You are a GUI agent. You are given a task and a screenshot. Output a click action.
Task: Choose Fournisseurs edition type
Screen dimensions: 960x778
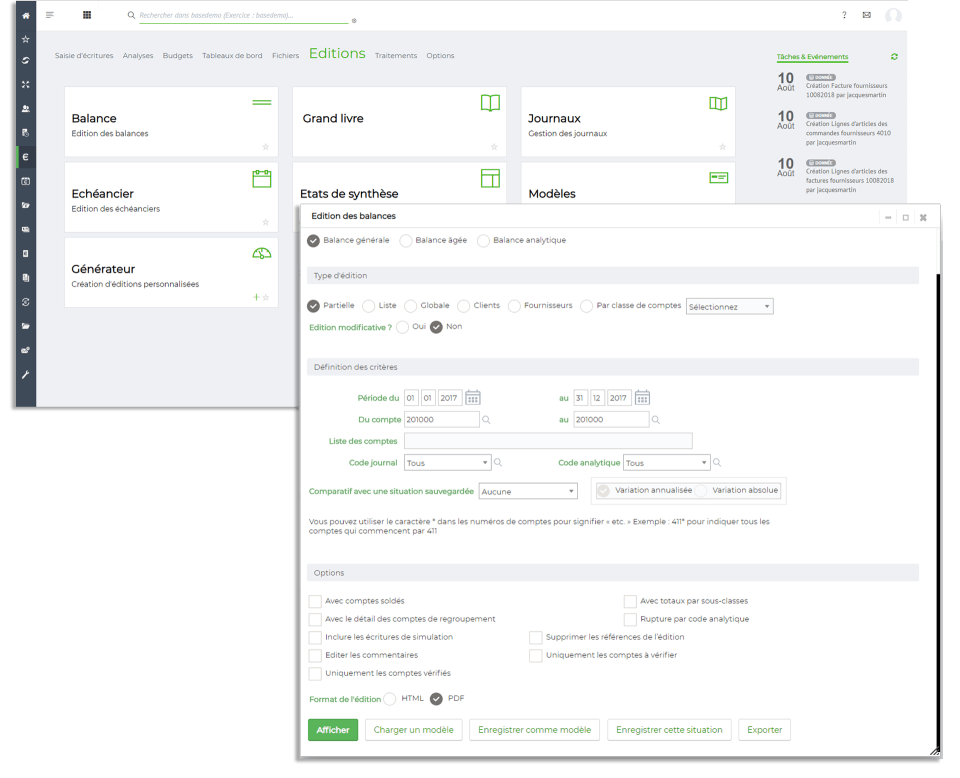pos(514,305)
